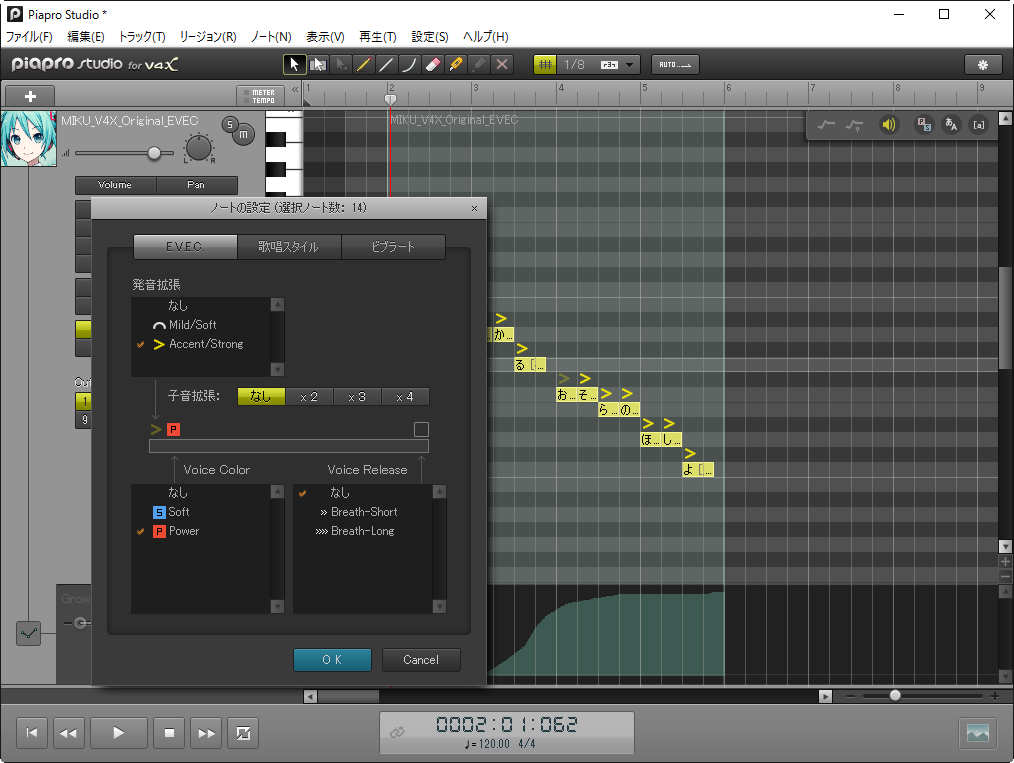This screenshot has height=763, width=1014.
Task: Click the AUTO scroll button
Action: pyautogui.click(x=675, y=64)
